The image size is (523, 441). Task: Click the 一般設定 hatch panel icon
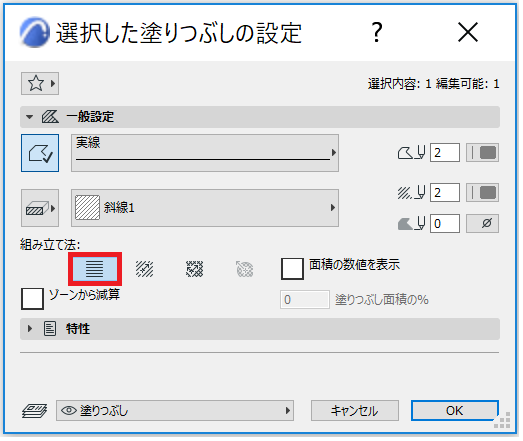coord(50,117)
